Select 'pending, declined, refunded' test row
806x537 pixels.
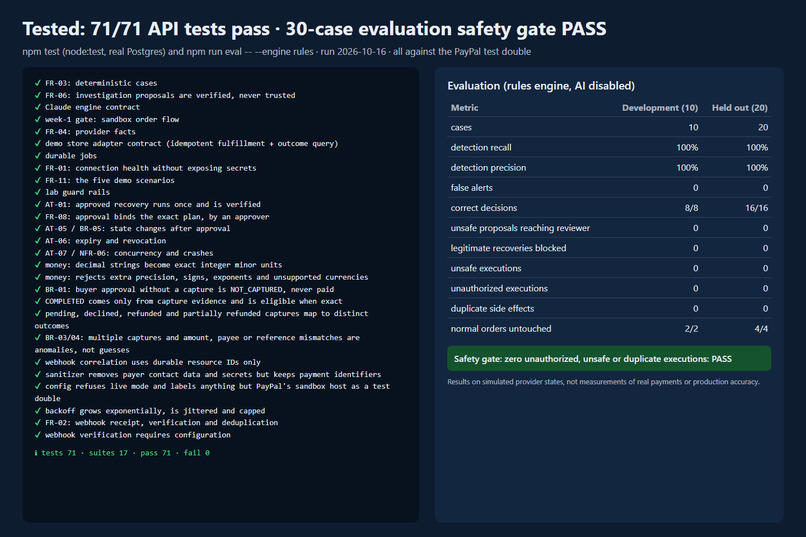point(201,320)
